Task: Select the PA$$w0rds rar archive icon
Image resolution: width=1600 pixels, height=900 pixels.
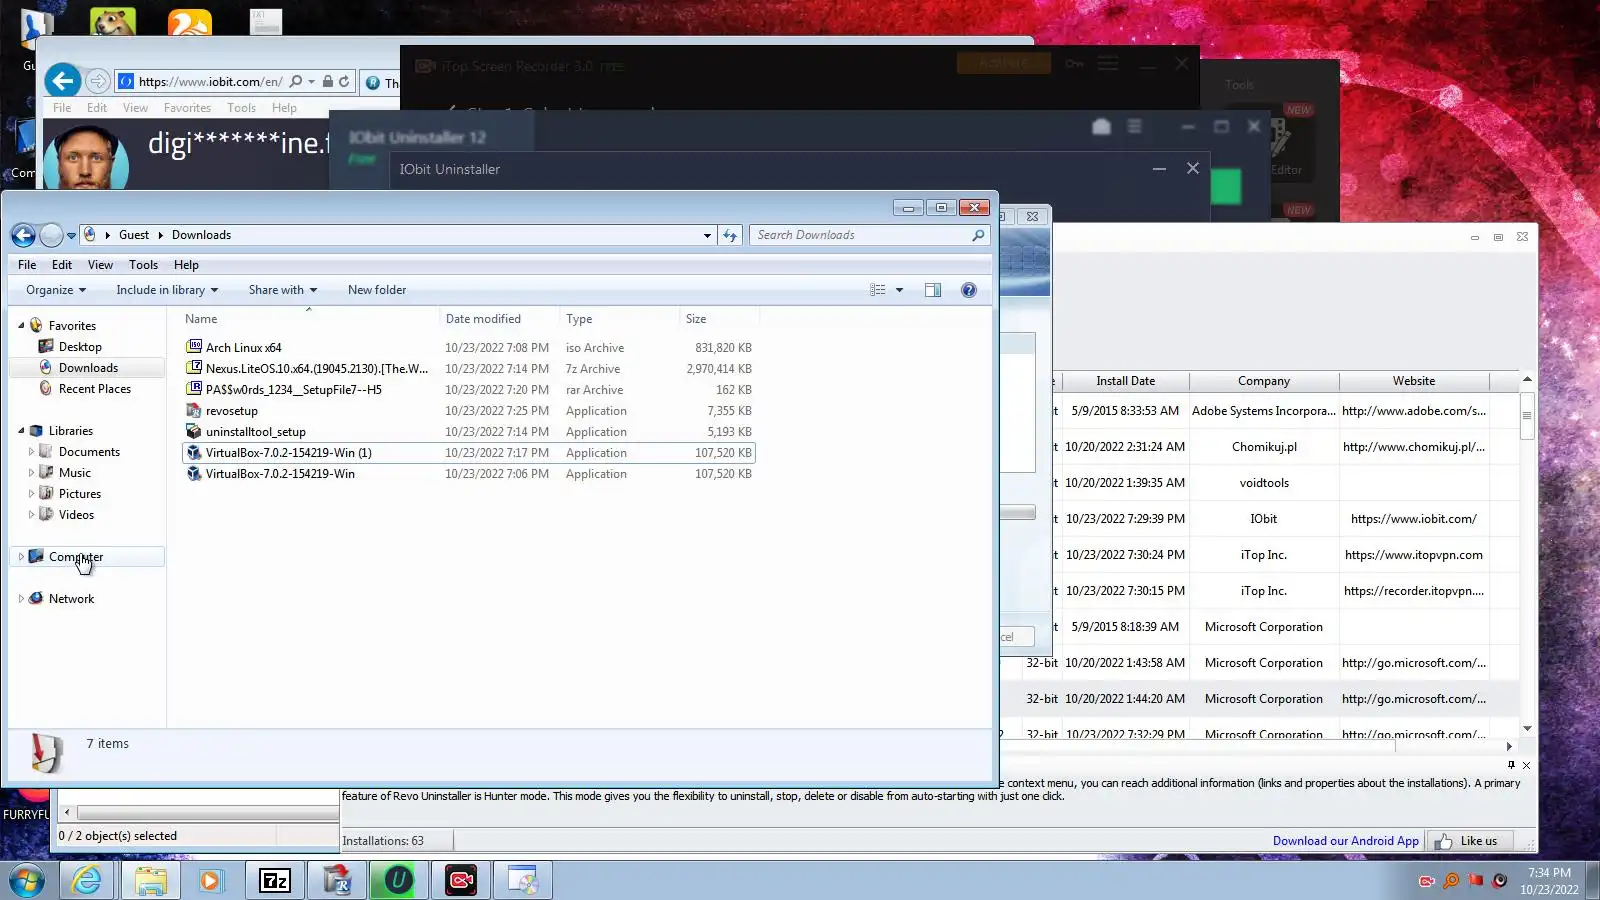Action: coord(194,389)
